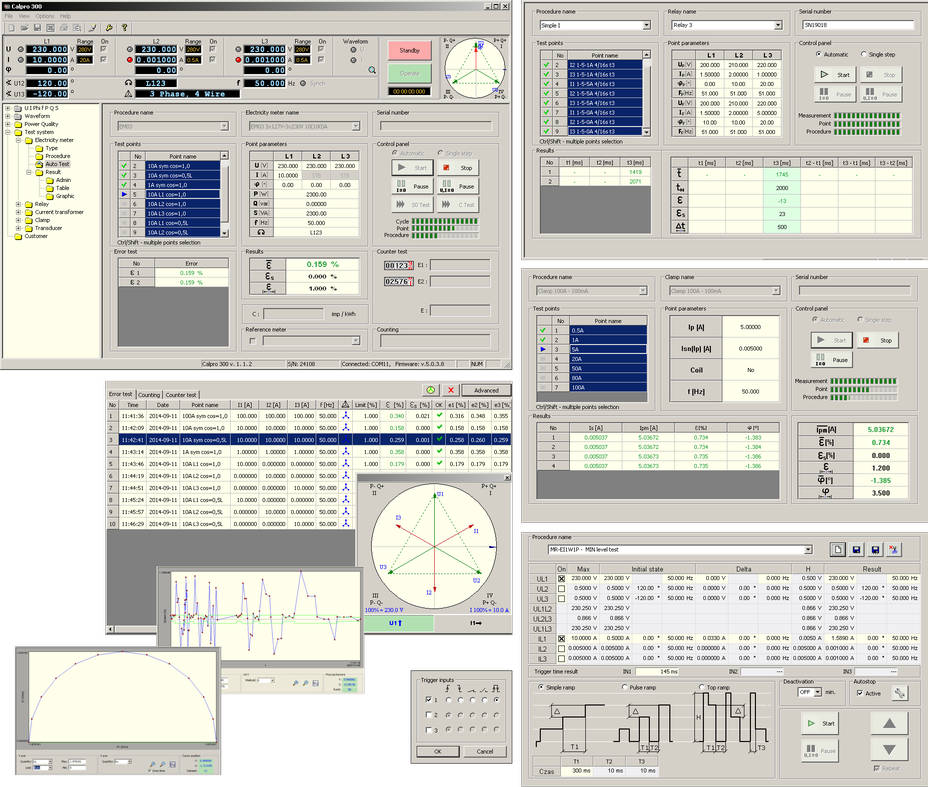The image size is (928, 787).
Task: Click the red X icon beside Advanced
Action: click(450, 390)
